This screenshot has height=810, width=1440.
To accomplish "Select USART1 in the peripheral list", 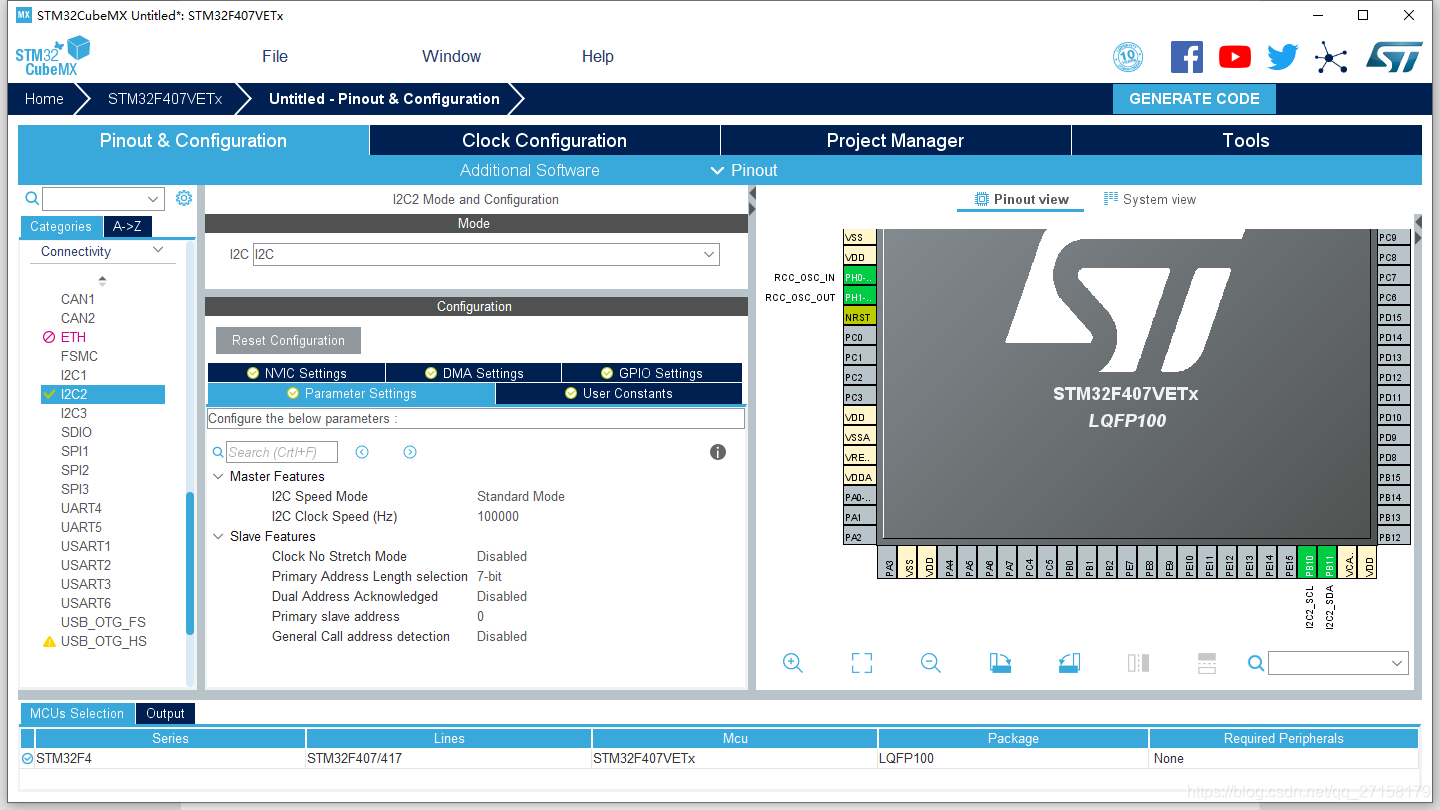I will click(86, 546).
